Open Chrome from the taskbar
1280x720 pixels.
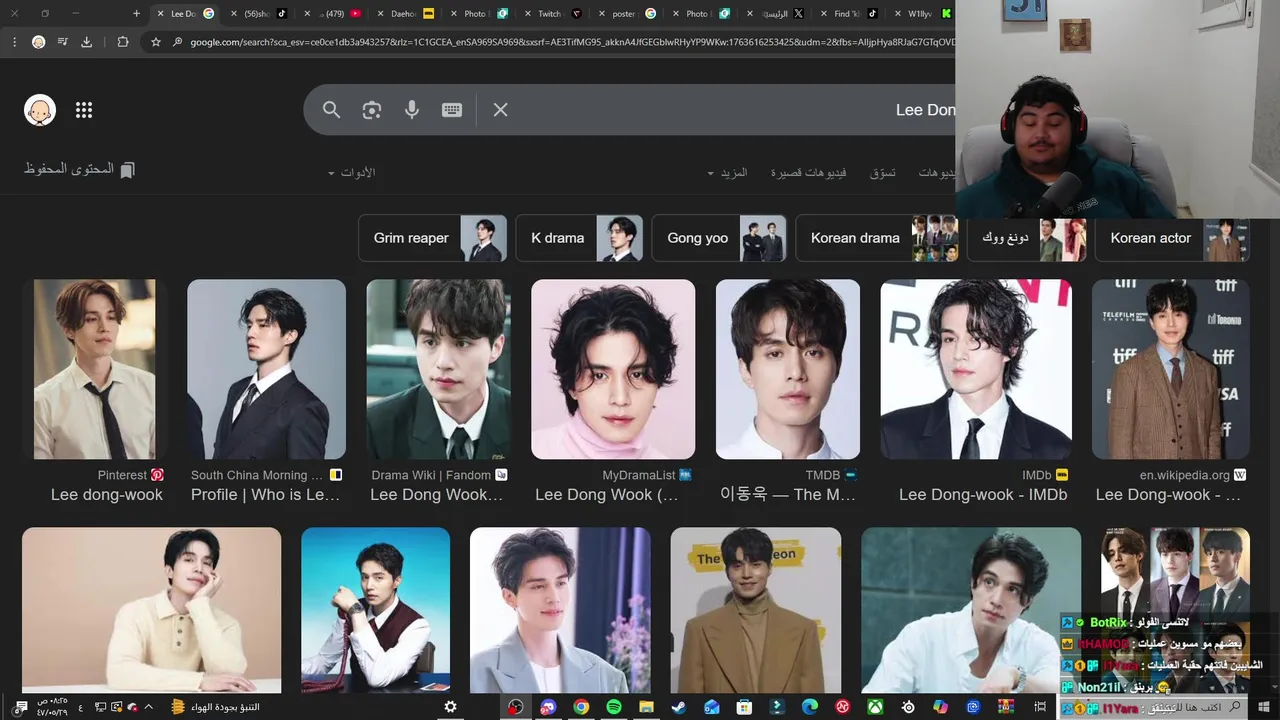tap(581, 707)
